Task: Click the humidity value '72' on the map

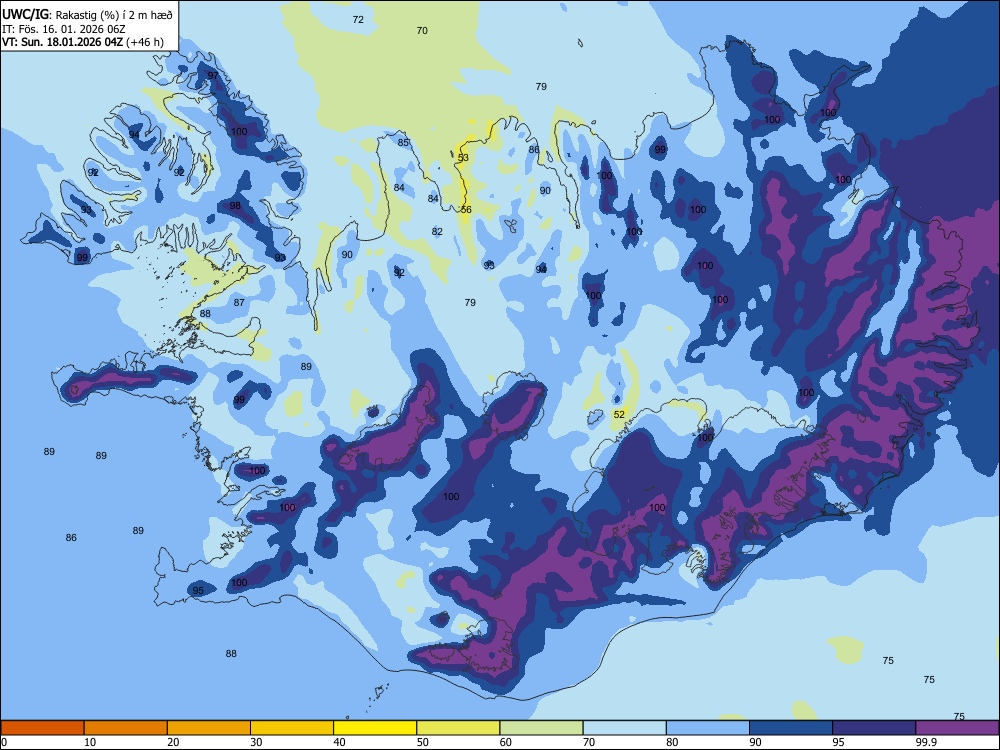Action: (x=358, y=20)
